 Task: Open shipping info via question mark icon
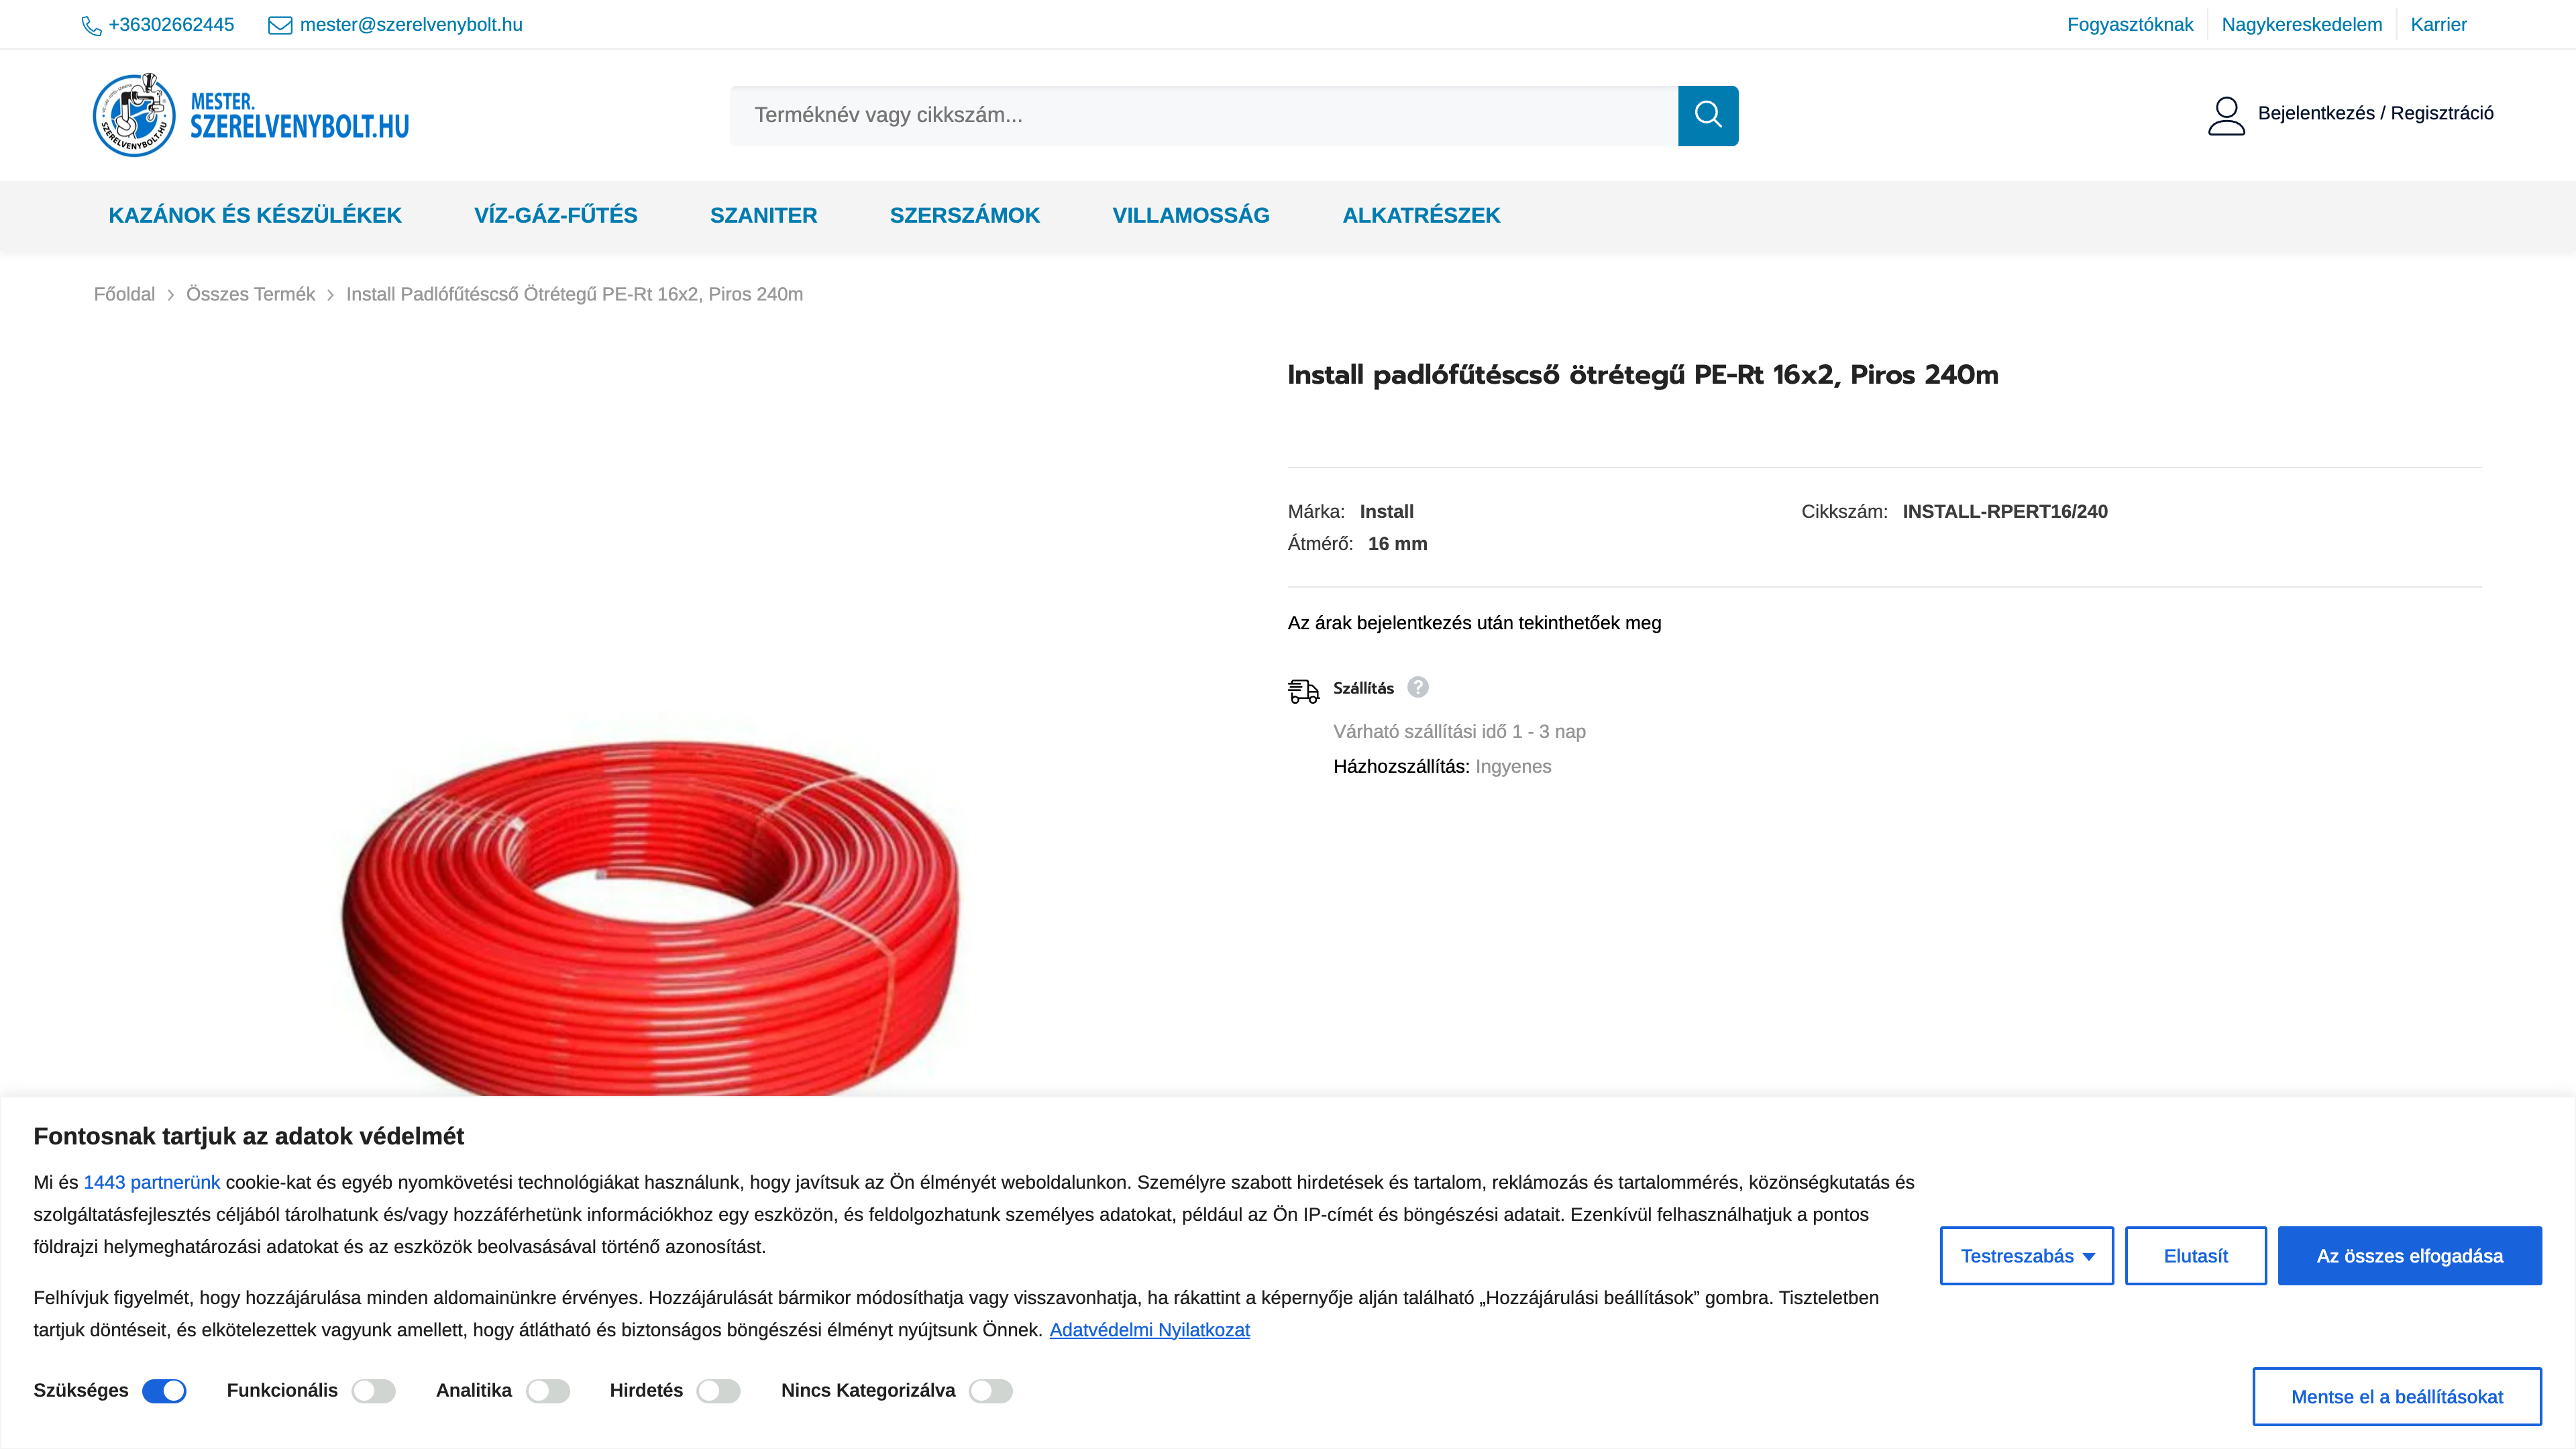pyautogui.click(x=1418, y=687)
